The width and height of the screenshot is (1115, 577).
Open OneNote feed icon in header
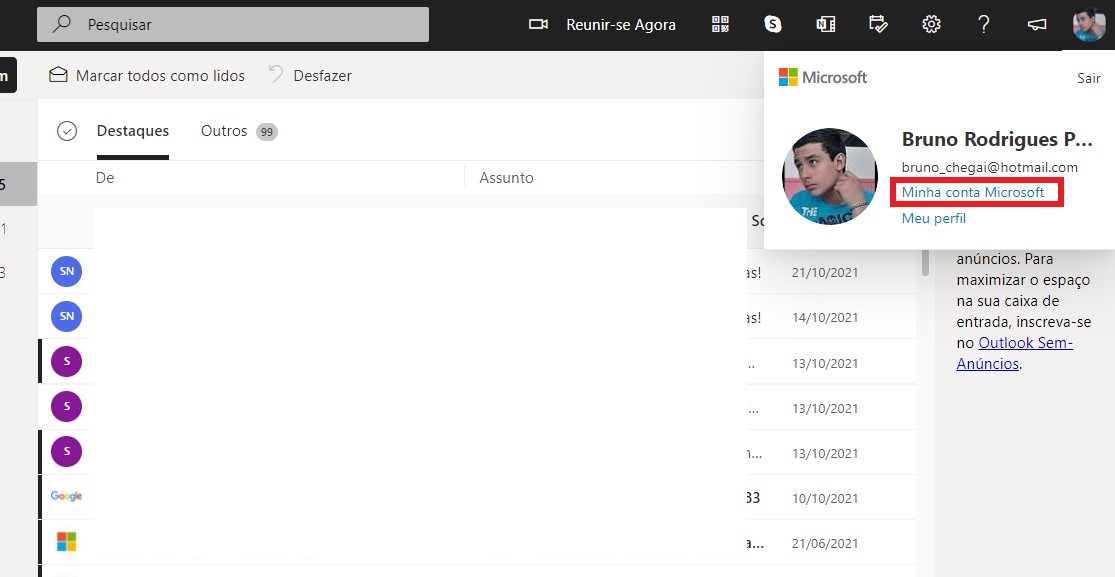[x=825, y=24]
